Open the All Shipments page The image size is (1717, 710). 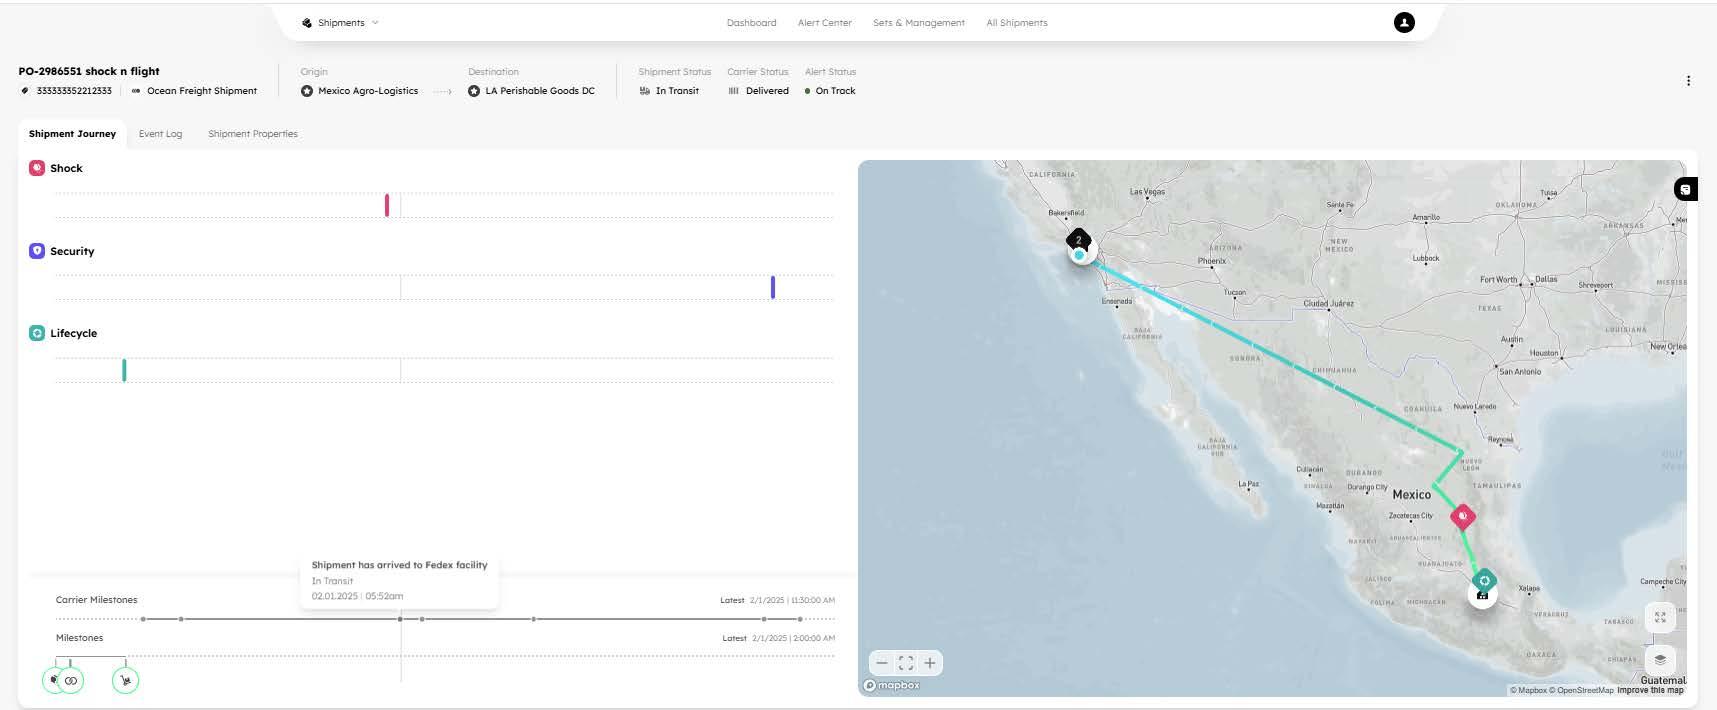coord(1017,23)
